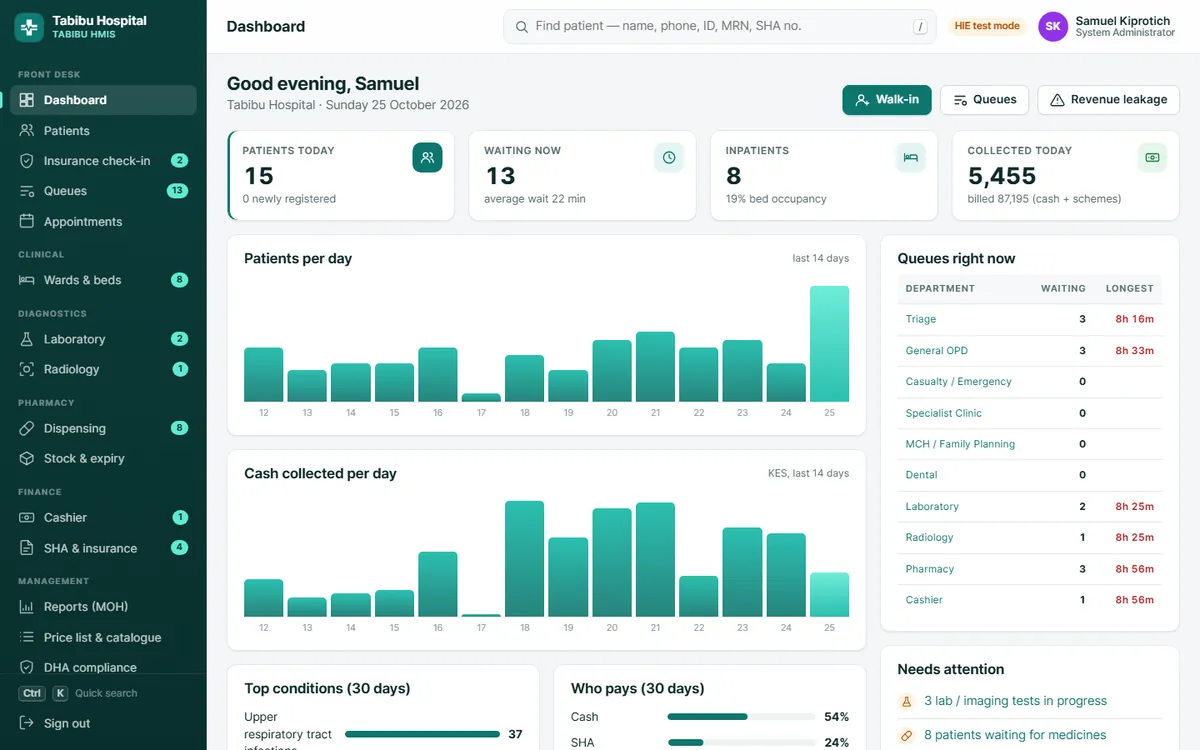This screenshot has width=1200, height=750.
Task: Click 3 lab / imaging tests in progress
Action: 1015,701
